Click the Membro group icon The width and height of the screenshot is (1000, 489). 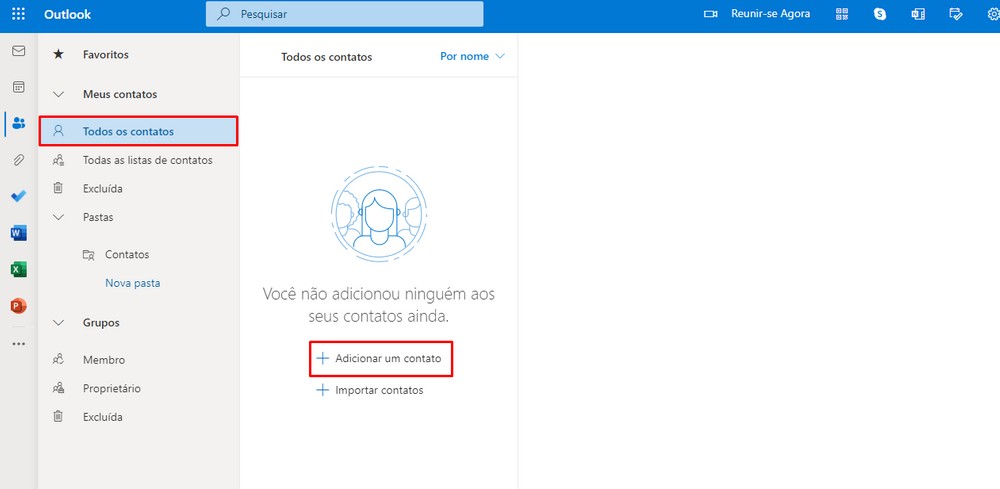(58, 360)
